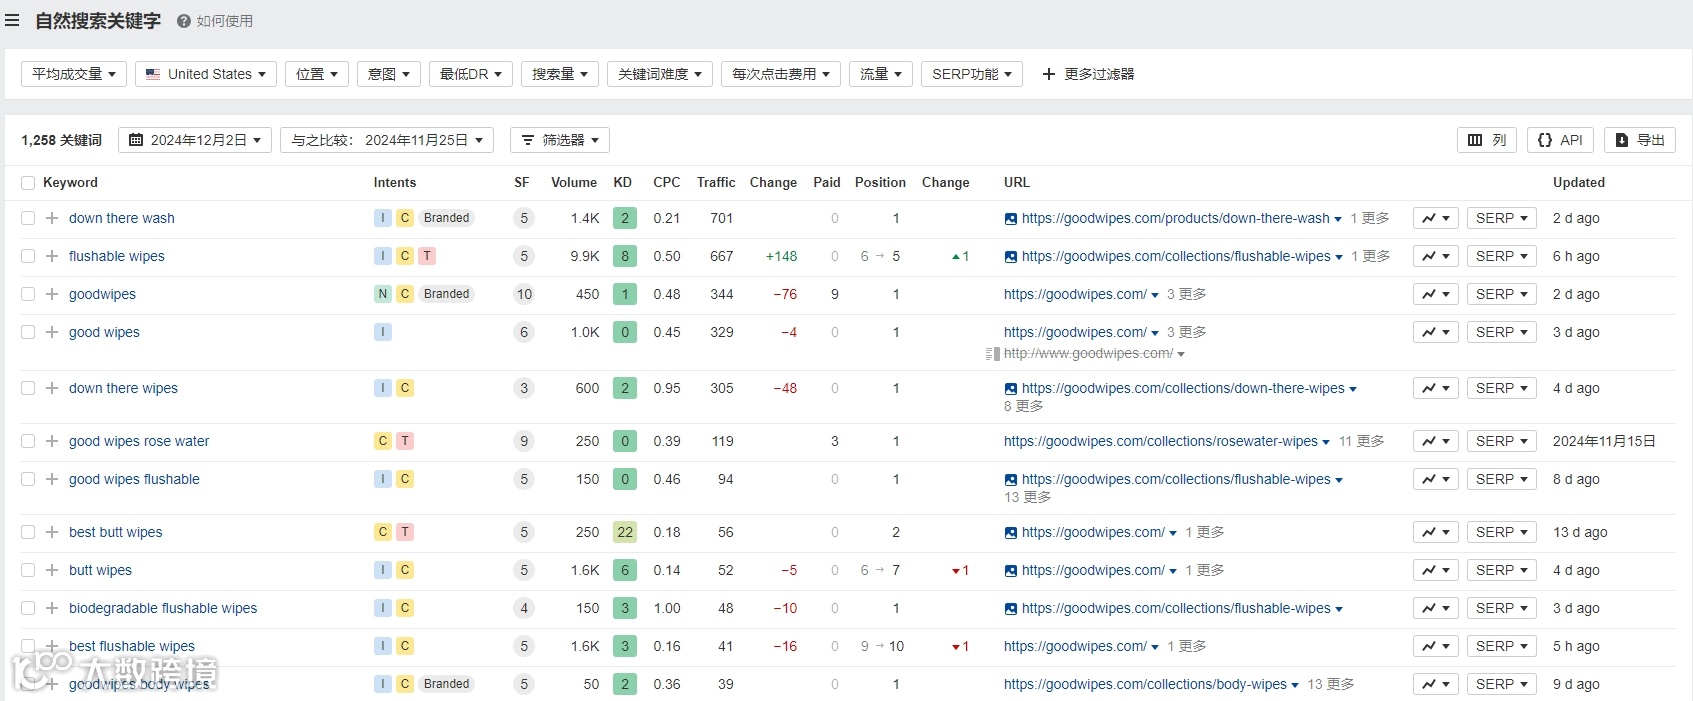Click the API button
Viewport: 1693px width, 701px height.
tap(1560, 140)
